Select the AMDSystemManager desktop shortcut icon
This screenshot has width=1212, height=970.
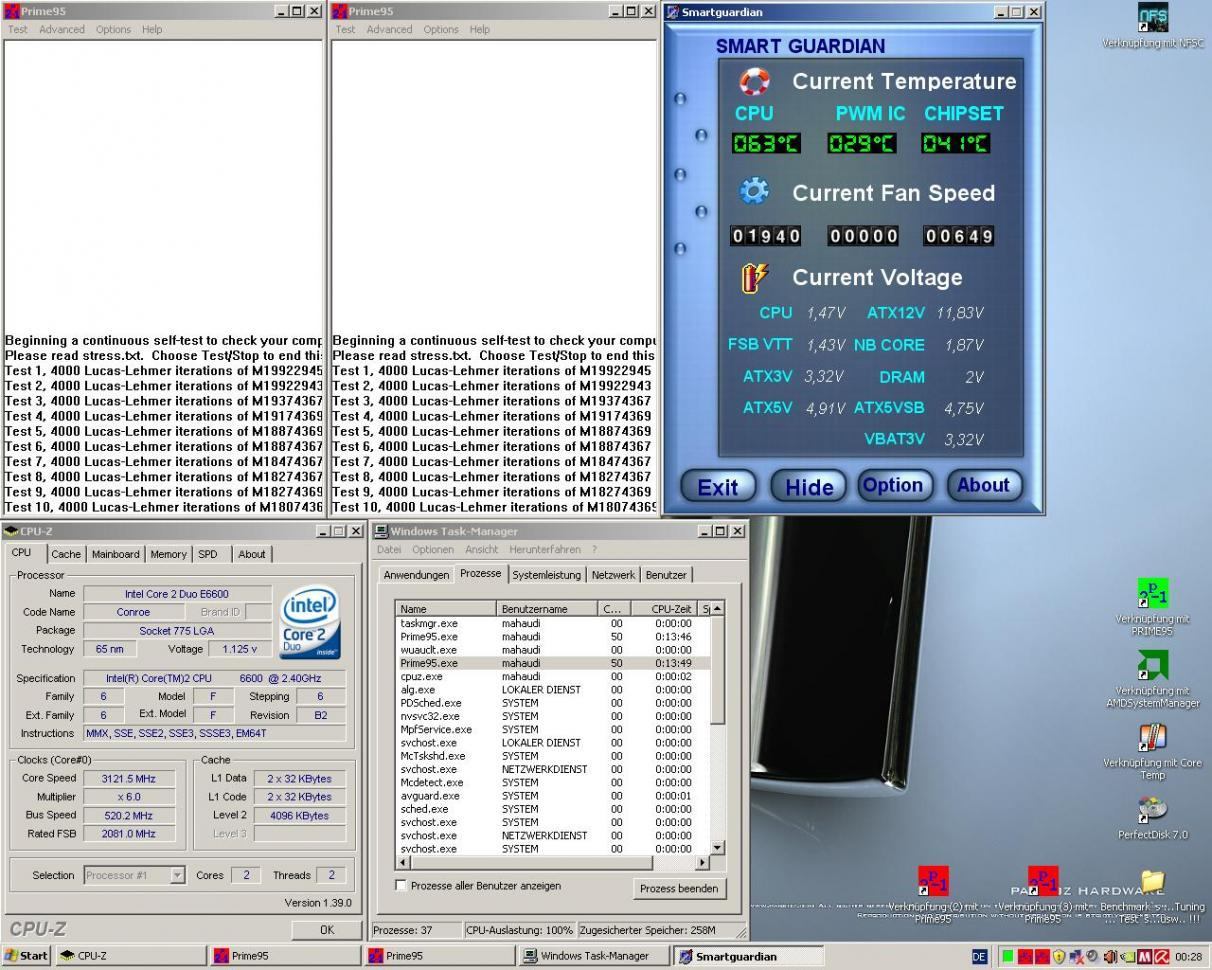point(1153,666)
